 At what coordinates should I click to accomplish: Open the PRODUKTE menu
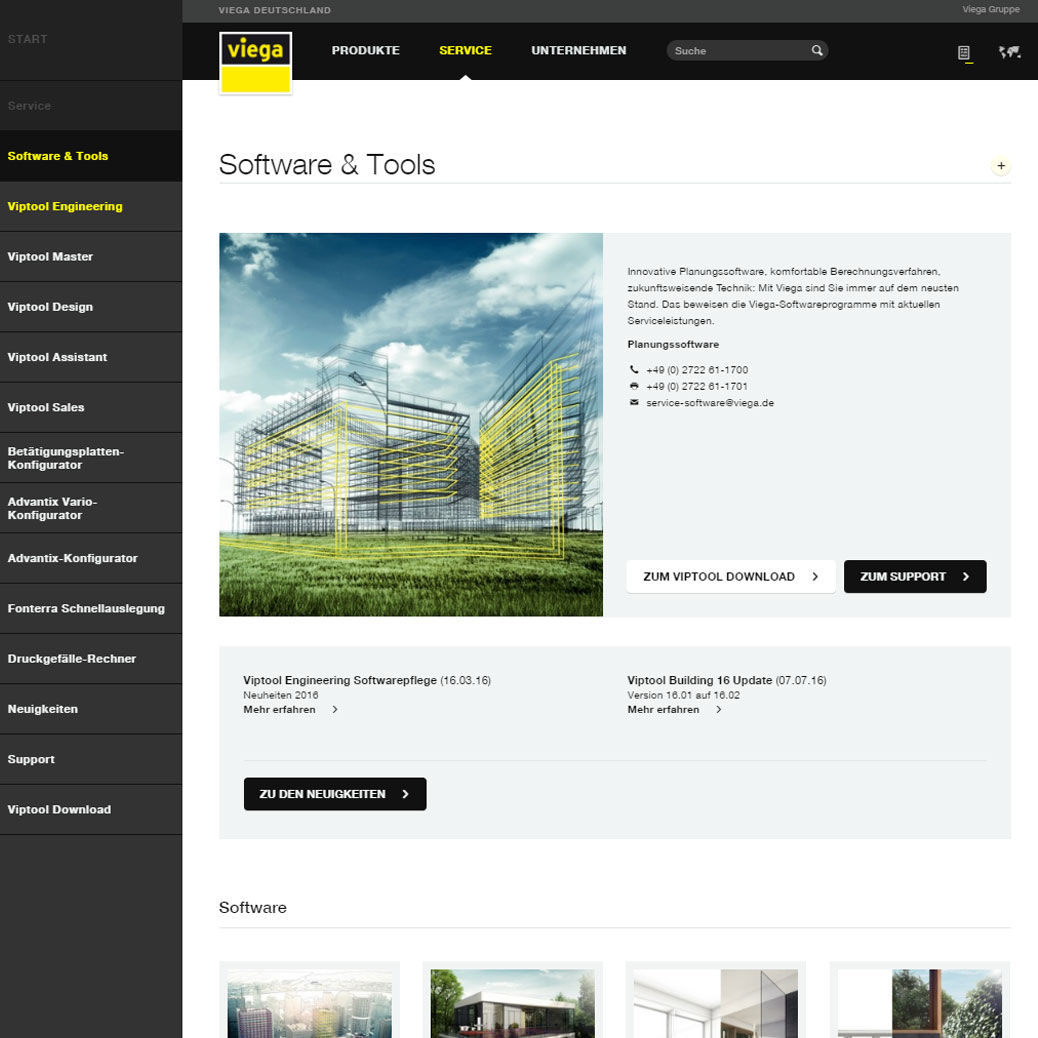[x=365, y=50]
